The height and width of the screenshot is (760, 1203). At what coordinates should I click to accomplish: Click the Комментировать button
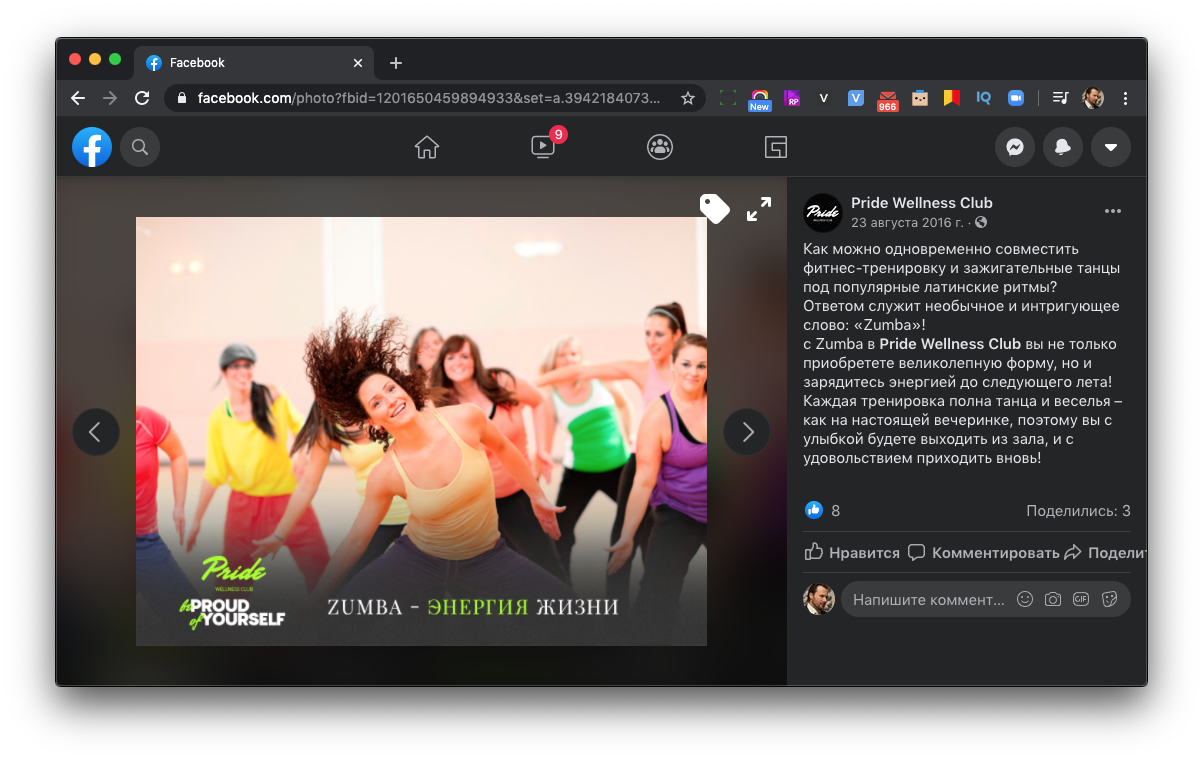984,552
